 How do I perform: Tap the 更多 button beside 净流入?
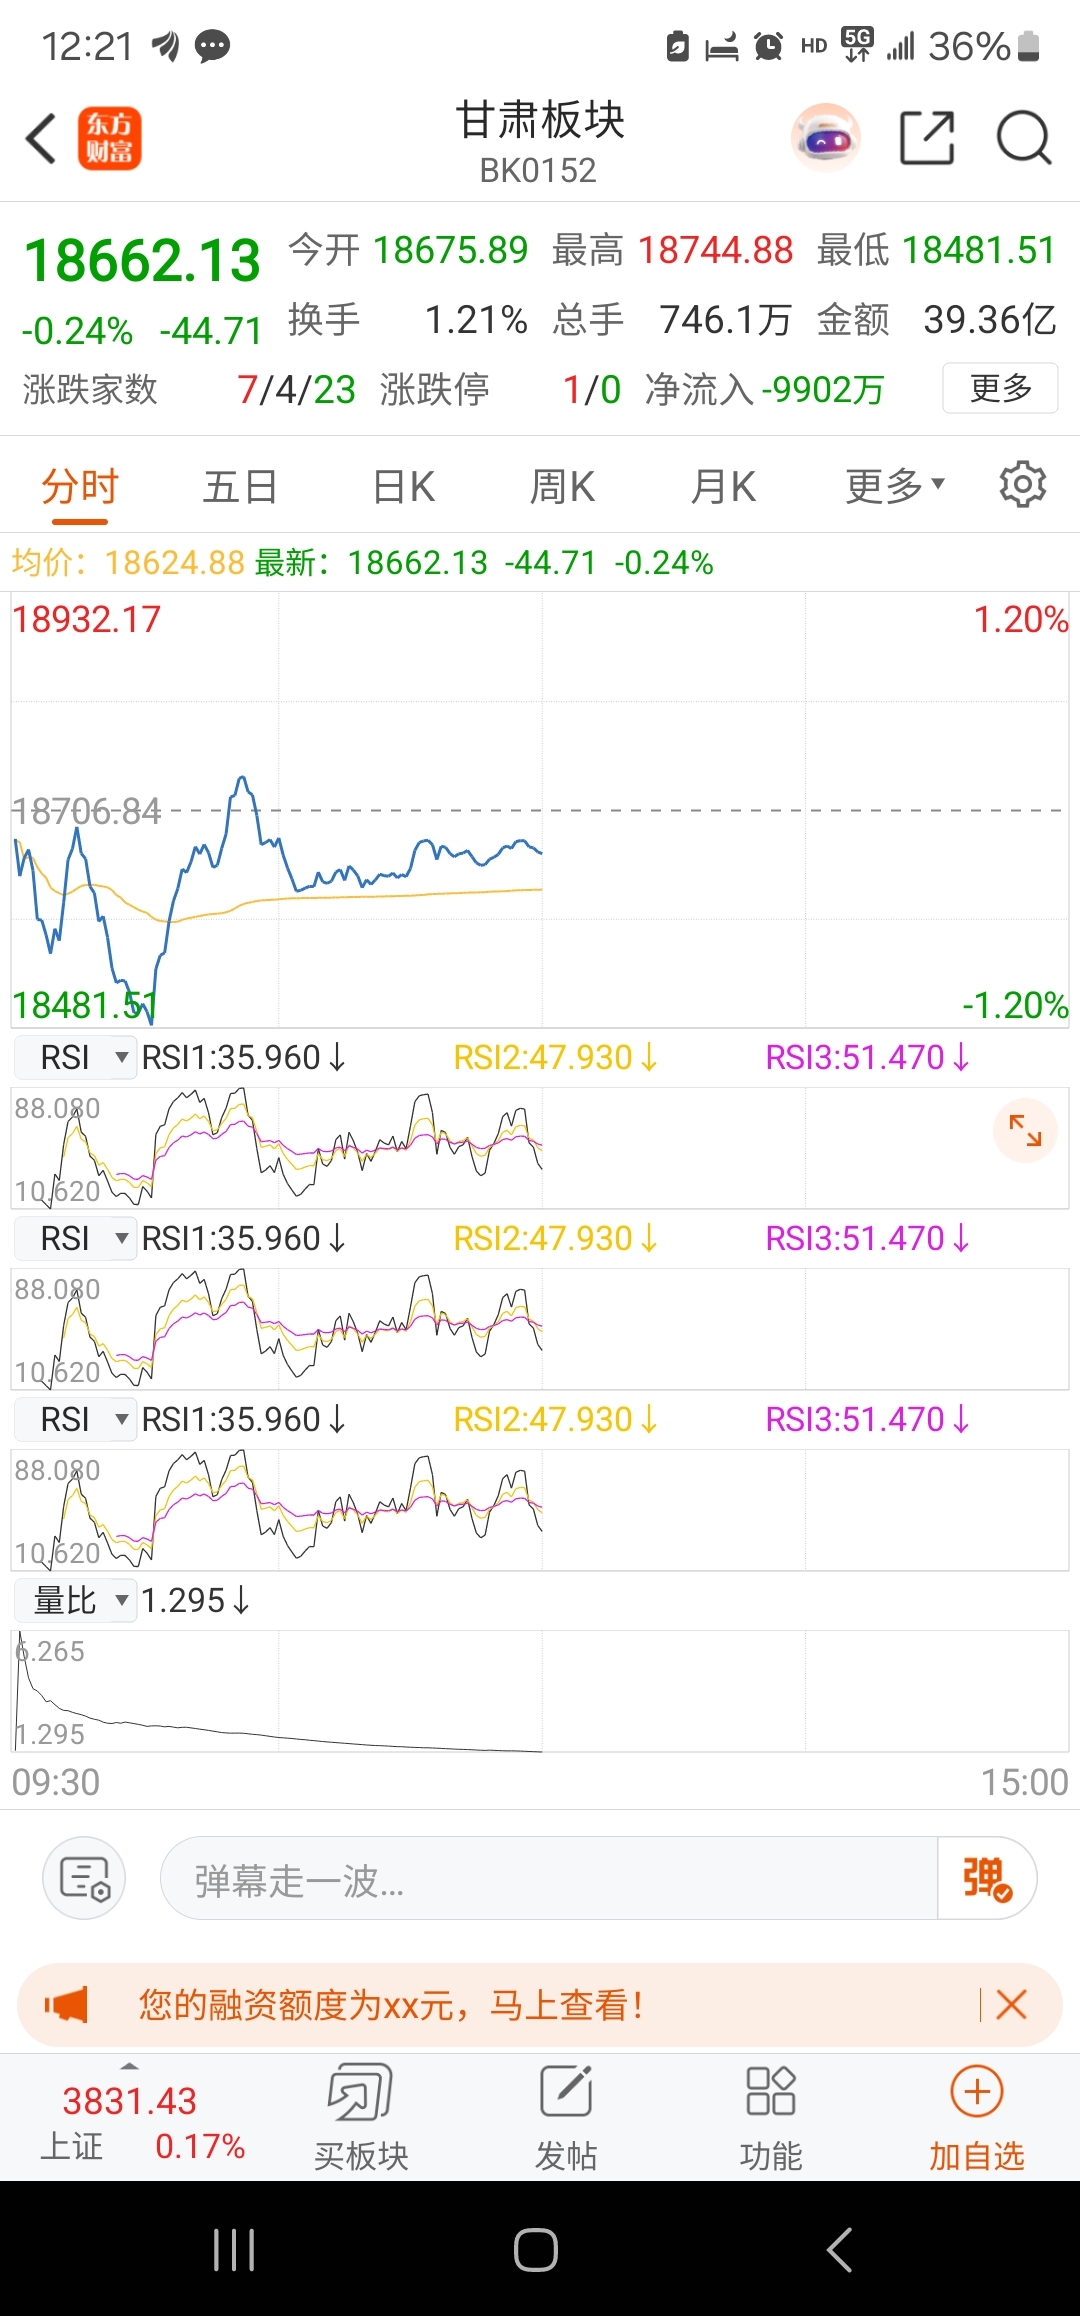coord(1000,388)
